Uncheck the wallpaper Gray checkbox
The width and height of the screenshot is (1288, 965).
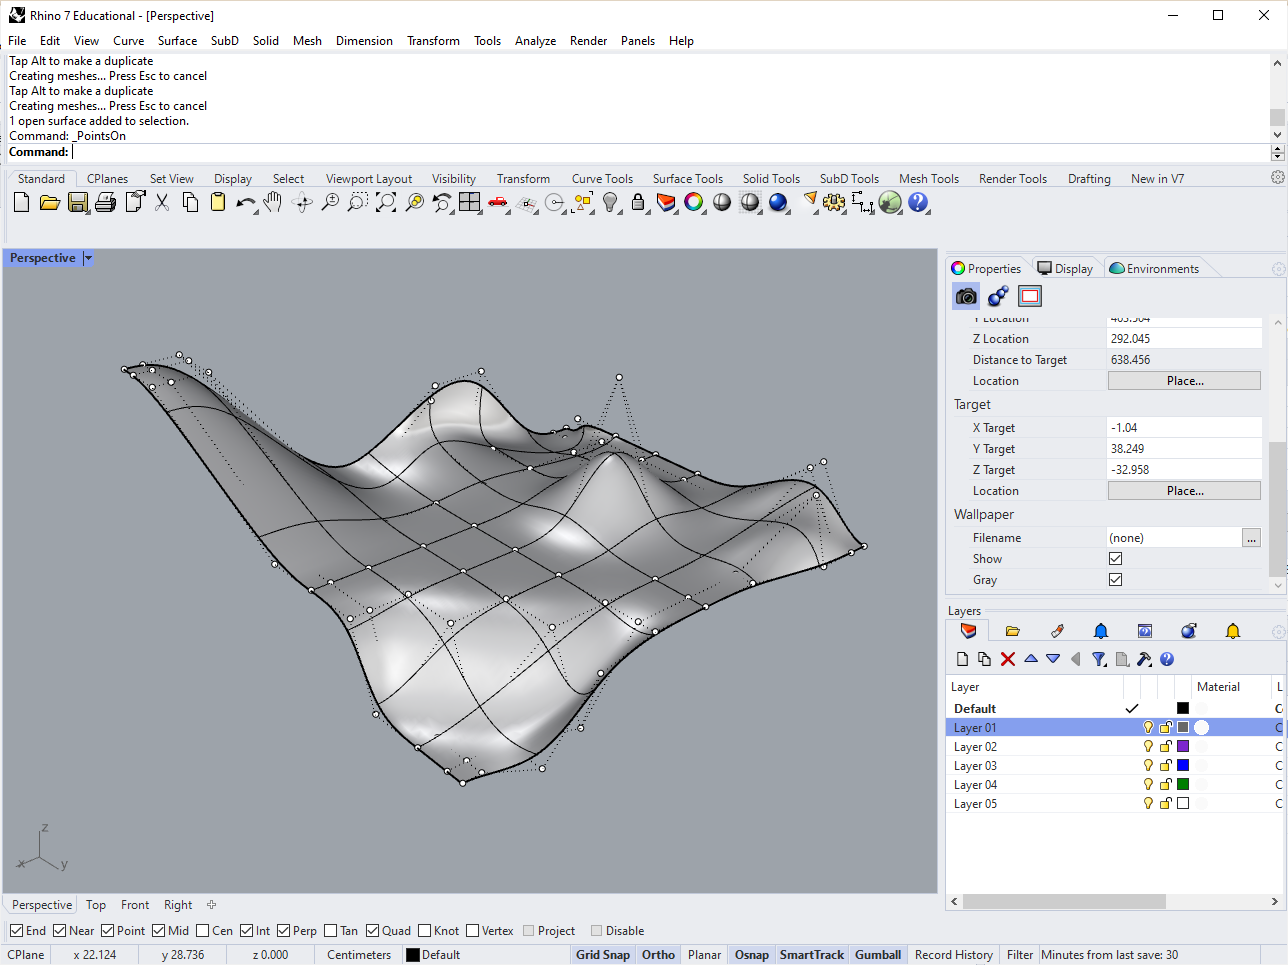click(x=1116, y=580)
